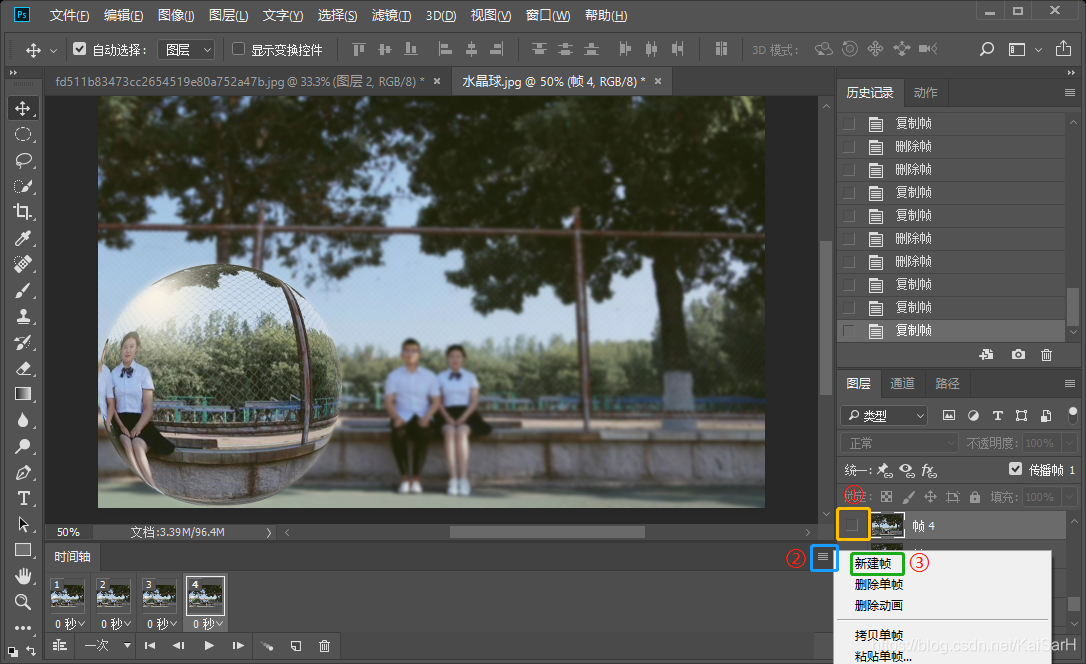
Task: Select the Eraser tool
Action: tap(23, 368)
